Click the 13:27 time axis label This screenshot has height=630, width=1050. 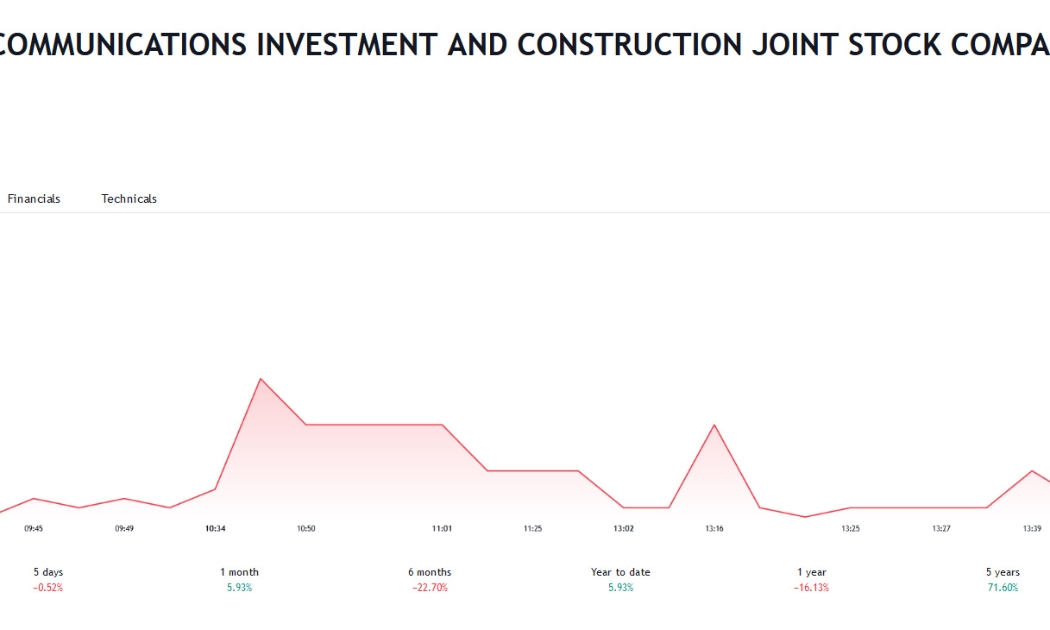(x=942, y=528)
